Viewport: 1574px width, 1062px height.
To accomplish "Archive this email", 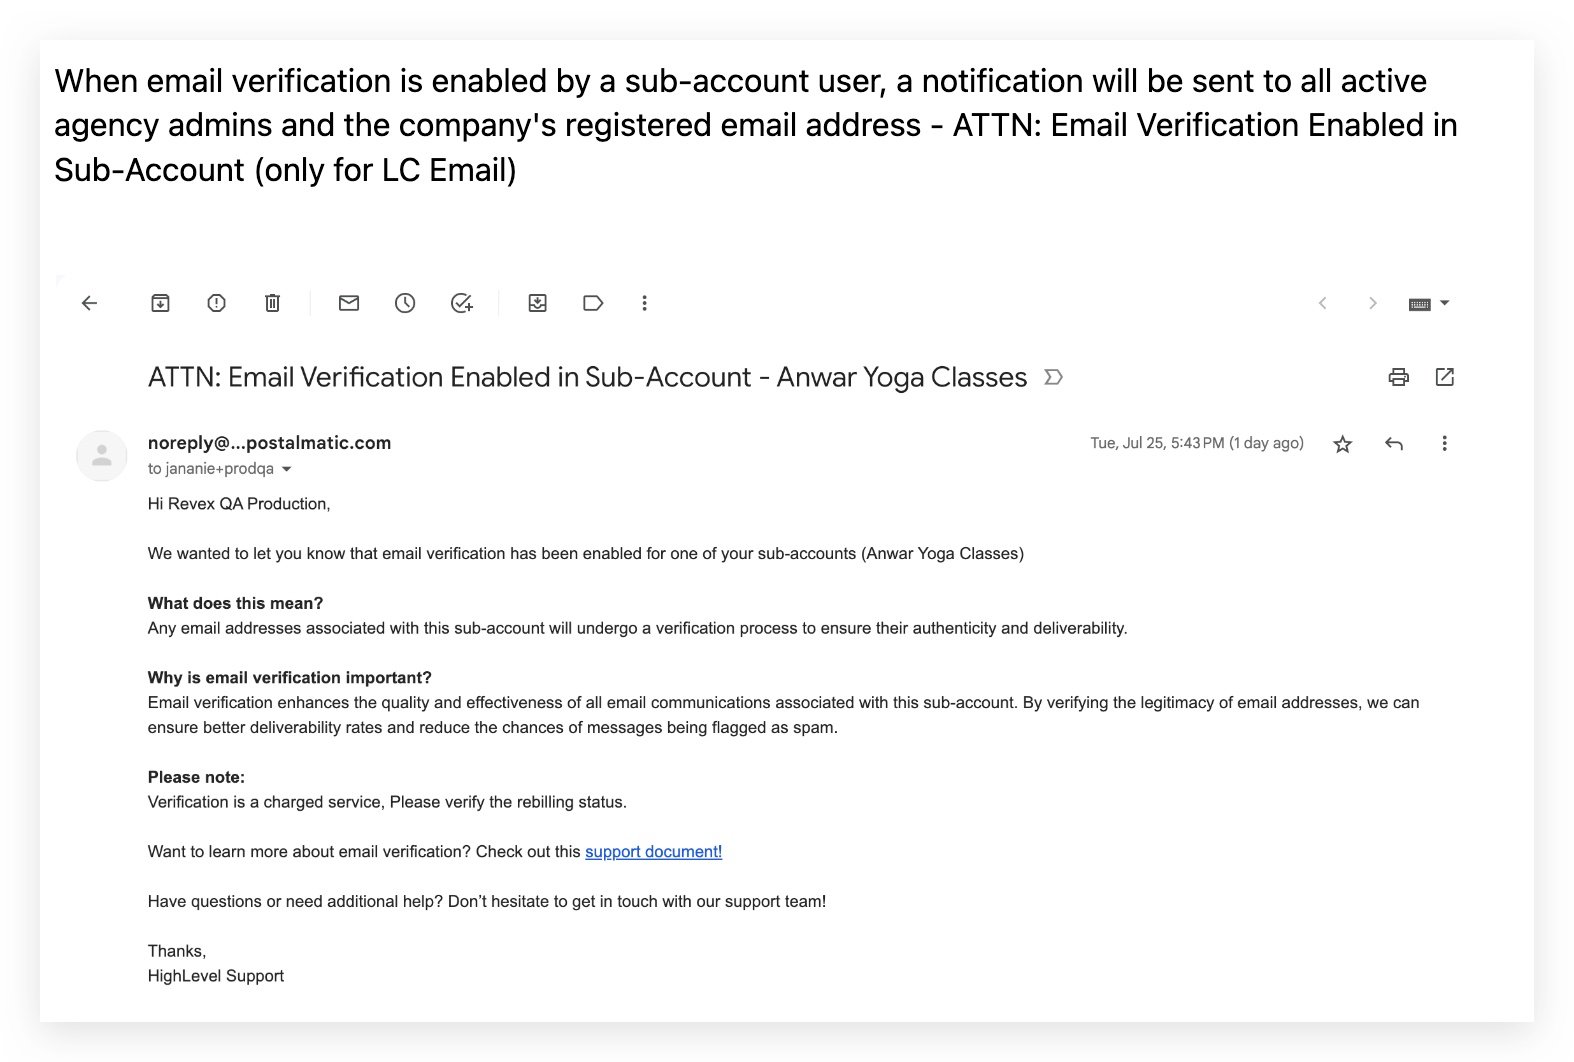I will (x=160, y=303).
